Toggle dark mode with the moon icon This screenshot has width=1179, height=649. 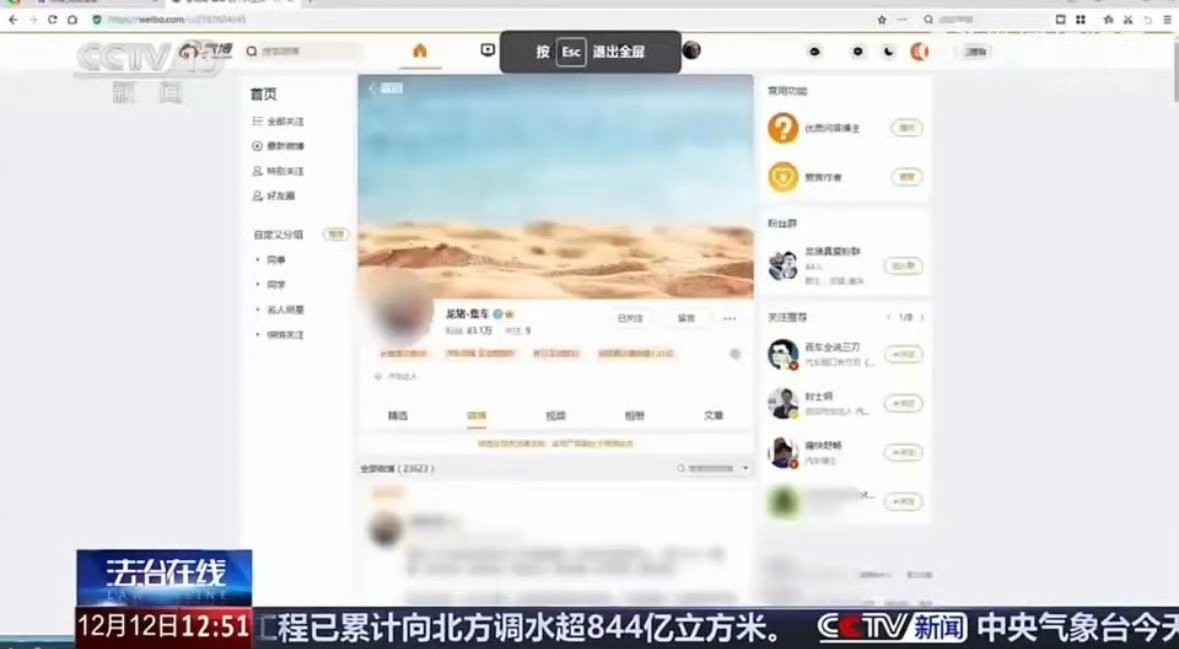pos(887,51)
